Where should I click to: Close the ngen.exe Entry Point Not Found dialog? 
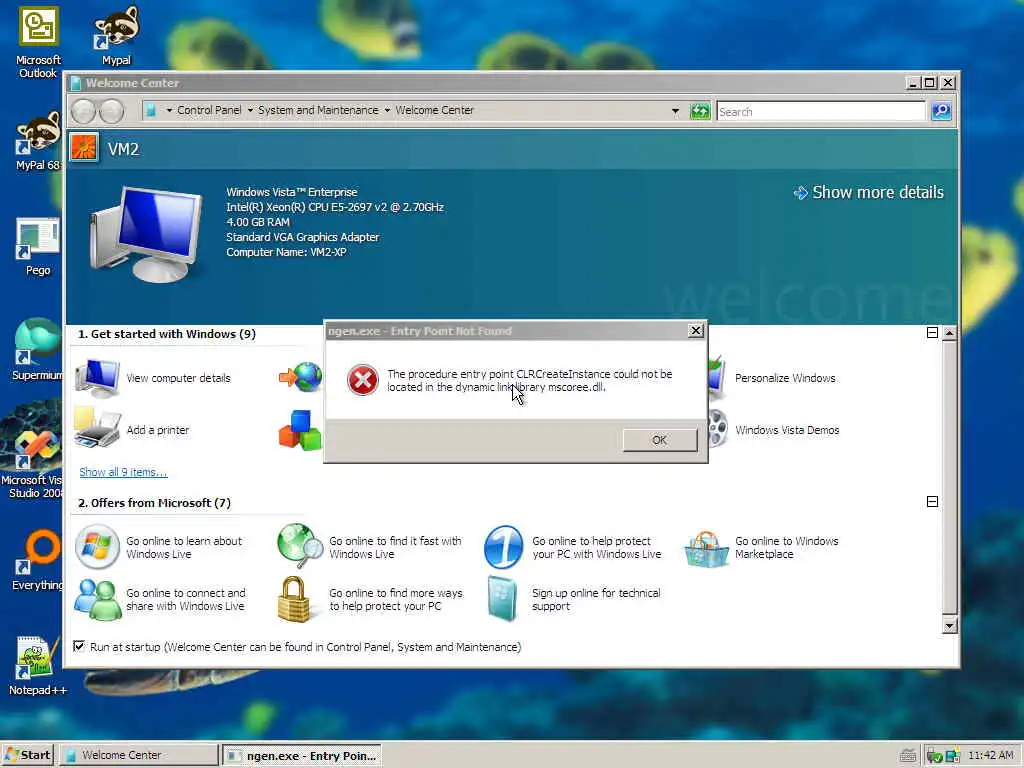pos(696,330)
